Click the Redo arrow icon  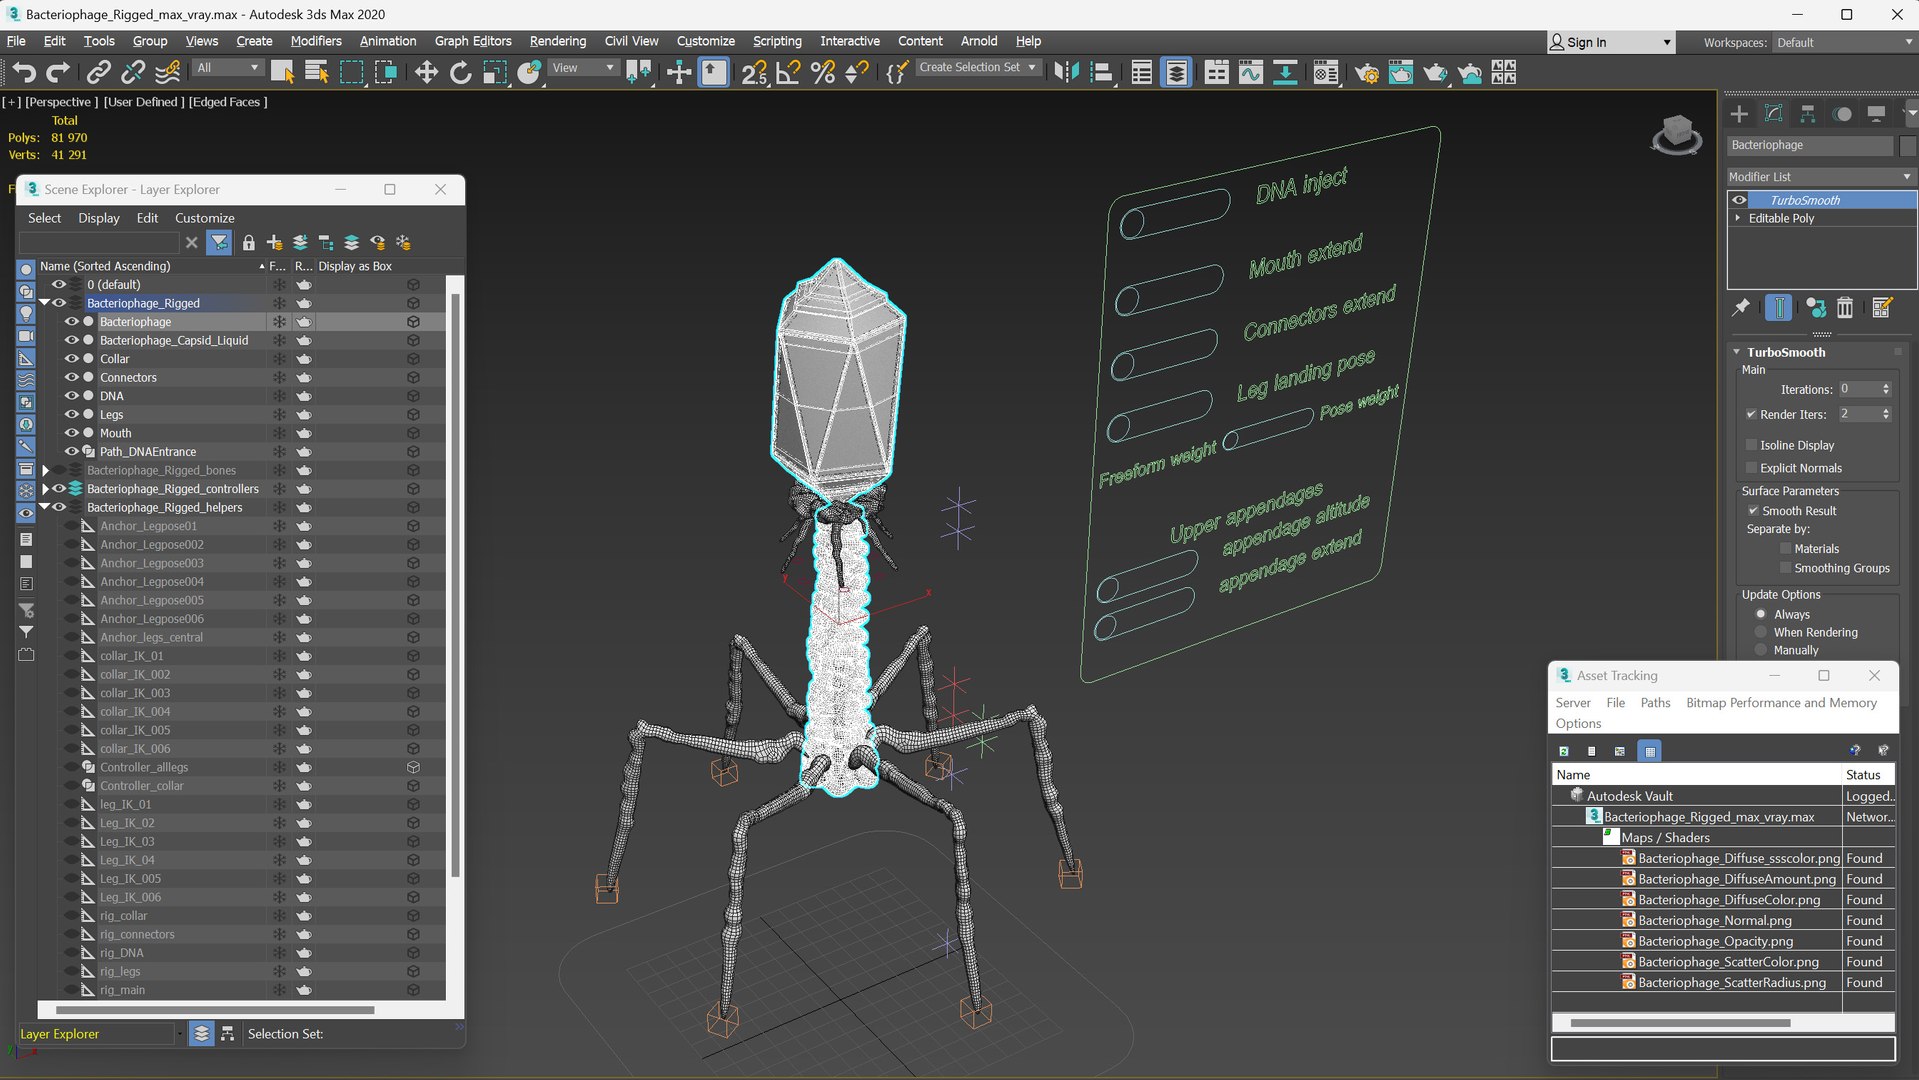(58, 72)
